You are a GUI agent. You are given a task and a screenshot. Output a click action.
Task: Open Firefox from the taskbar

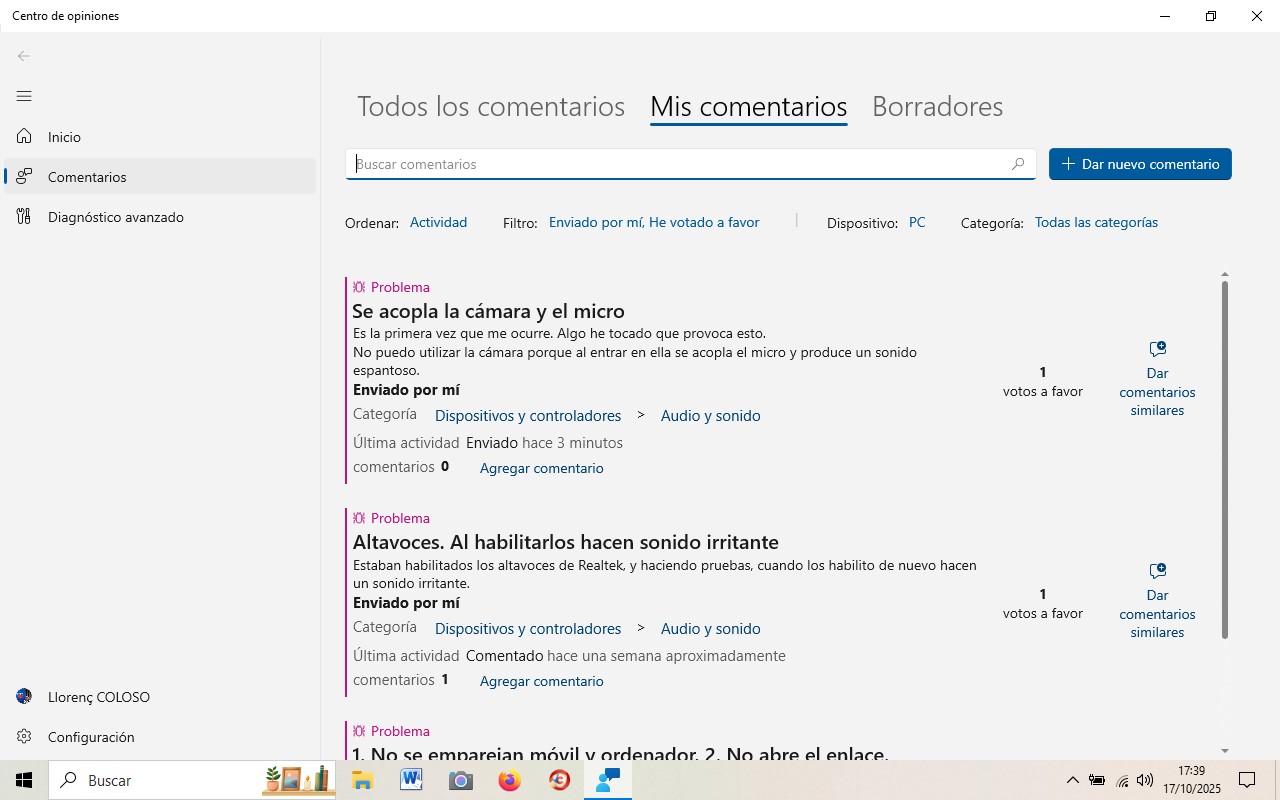tap(510, 780)
